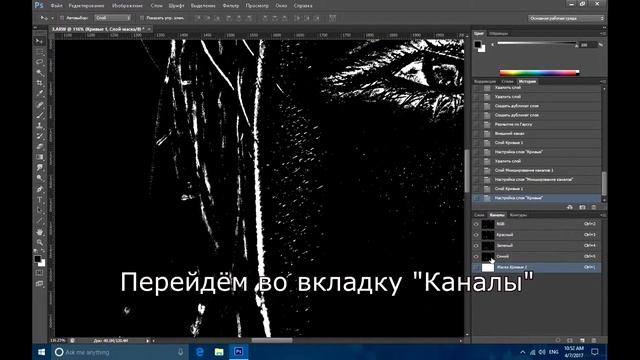Select the Zoom tool
Image resolution: width=640 pixels, height=360 pixels.
40,242
